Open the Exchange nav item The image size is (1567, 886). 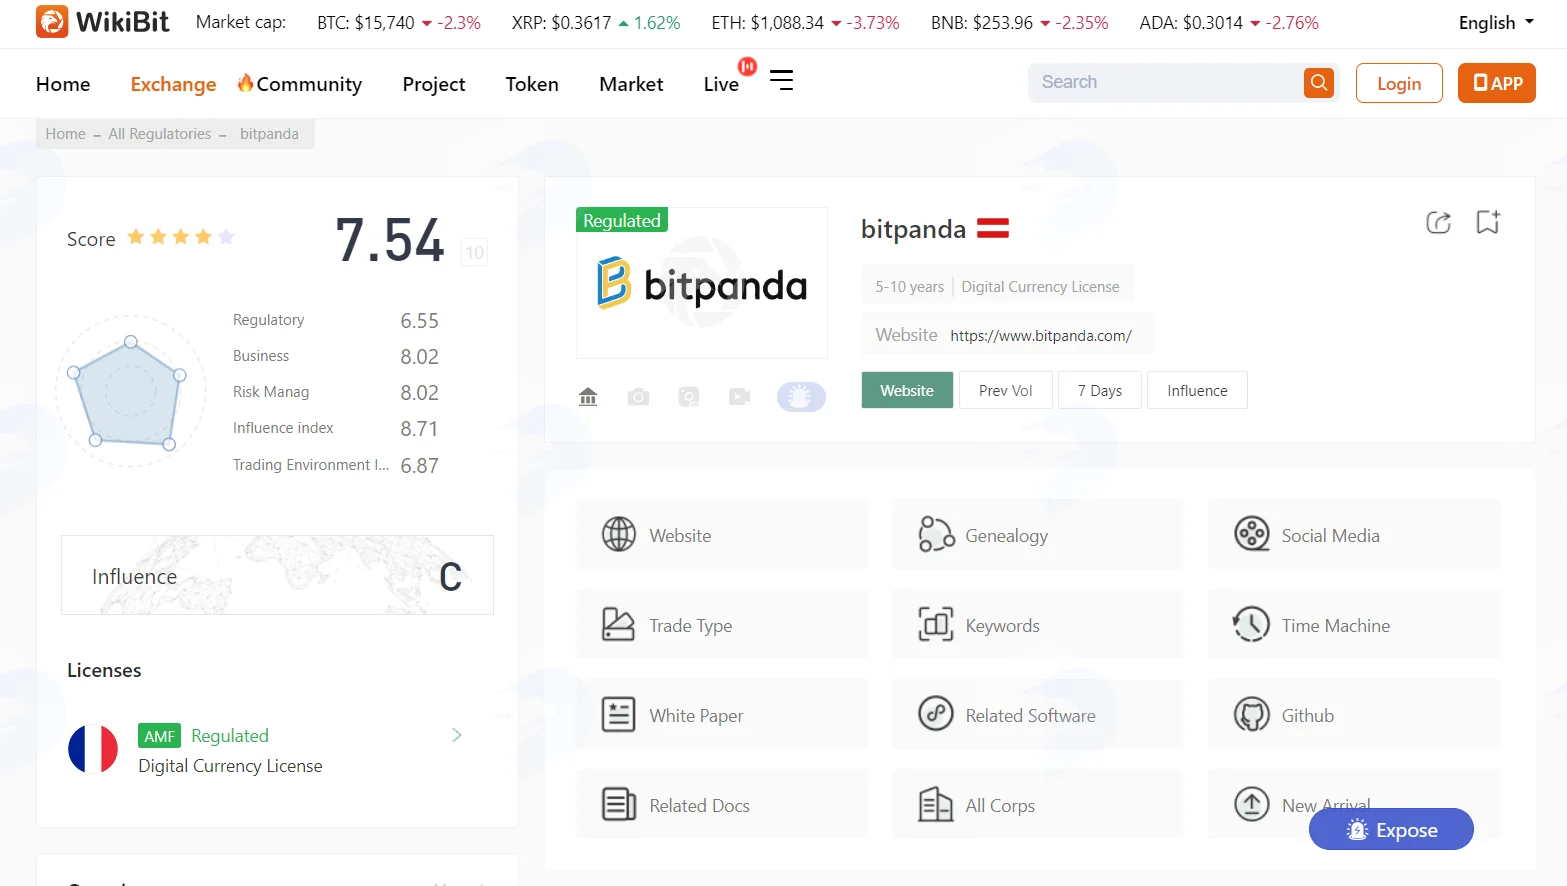pos(173,84)
